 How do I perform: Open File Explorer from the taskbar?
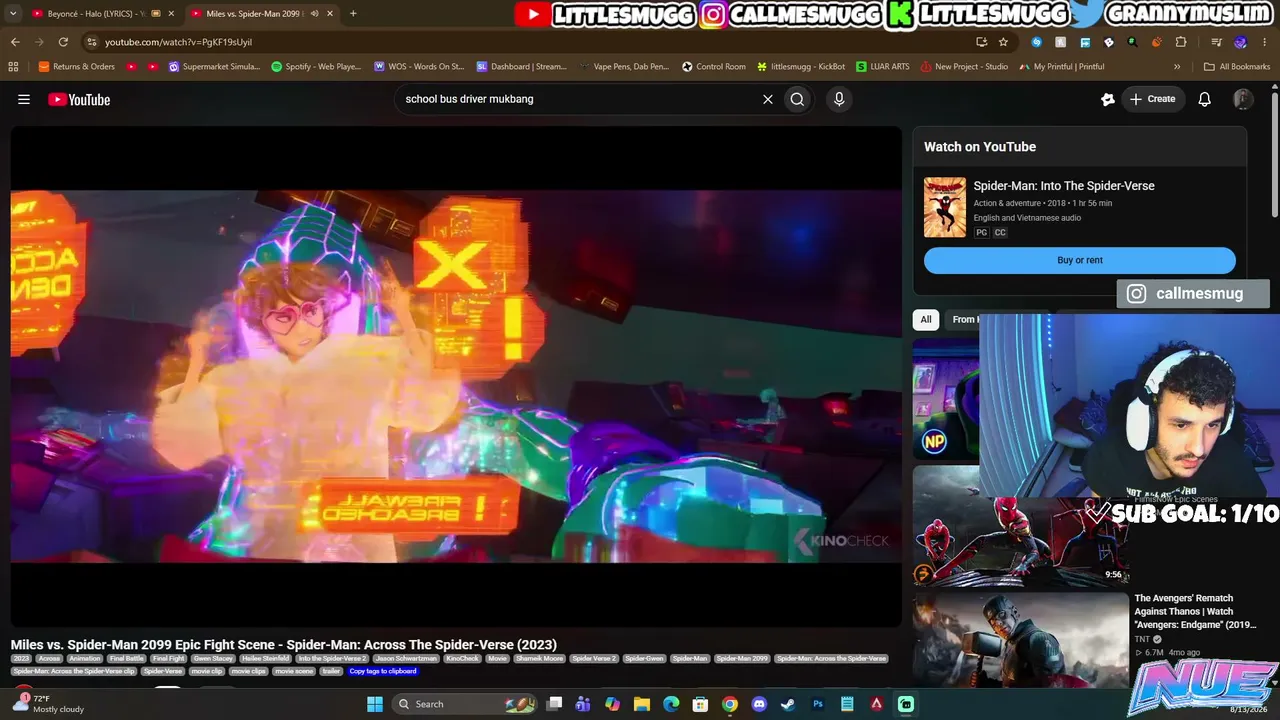[642, 704]
